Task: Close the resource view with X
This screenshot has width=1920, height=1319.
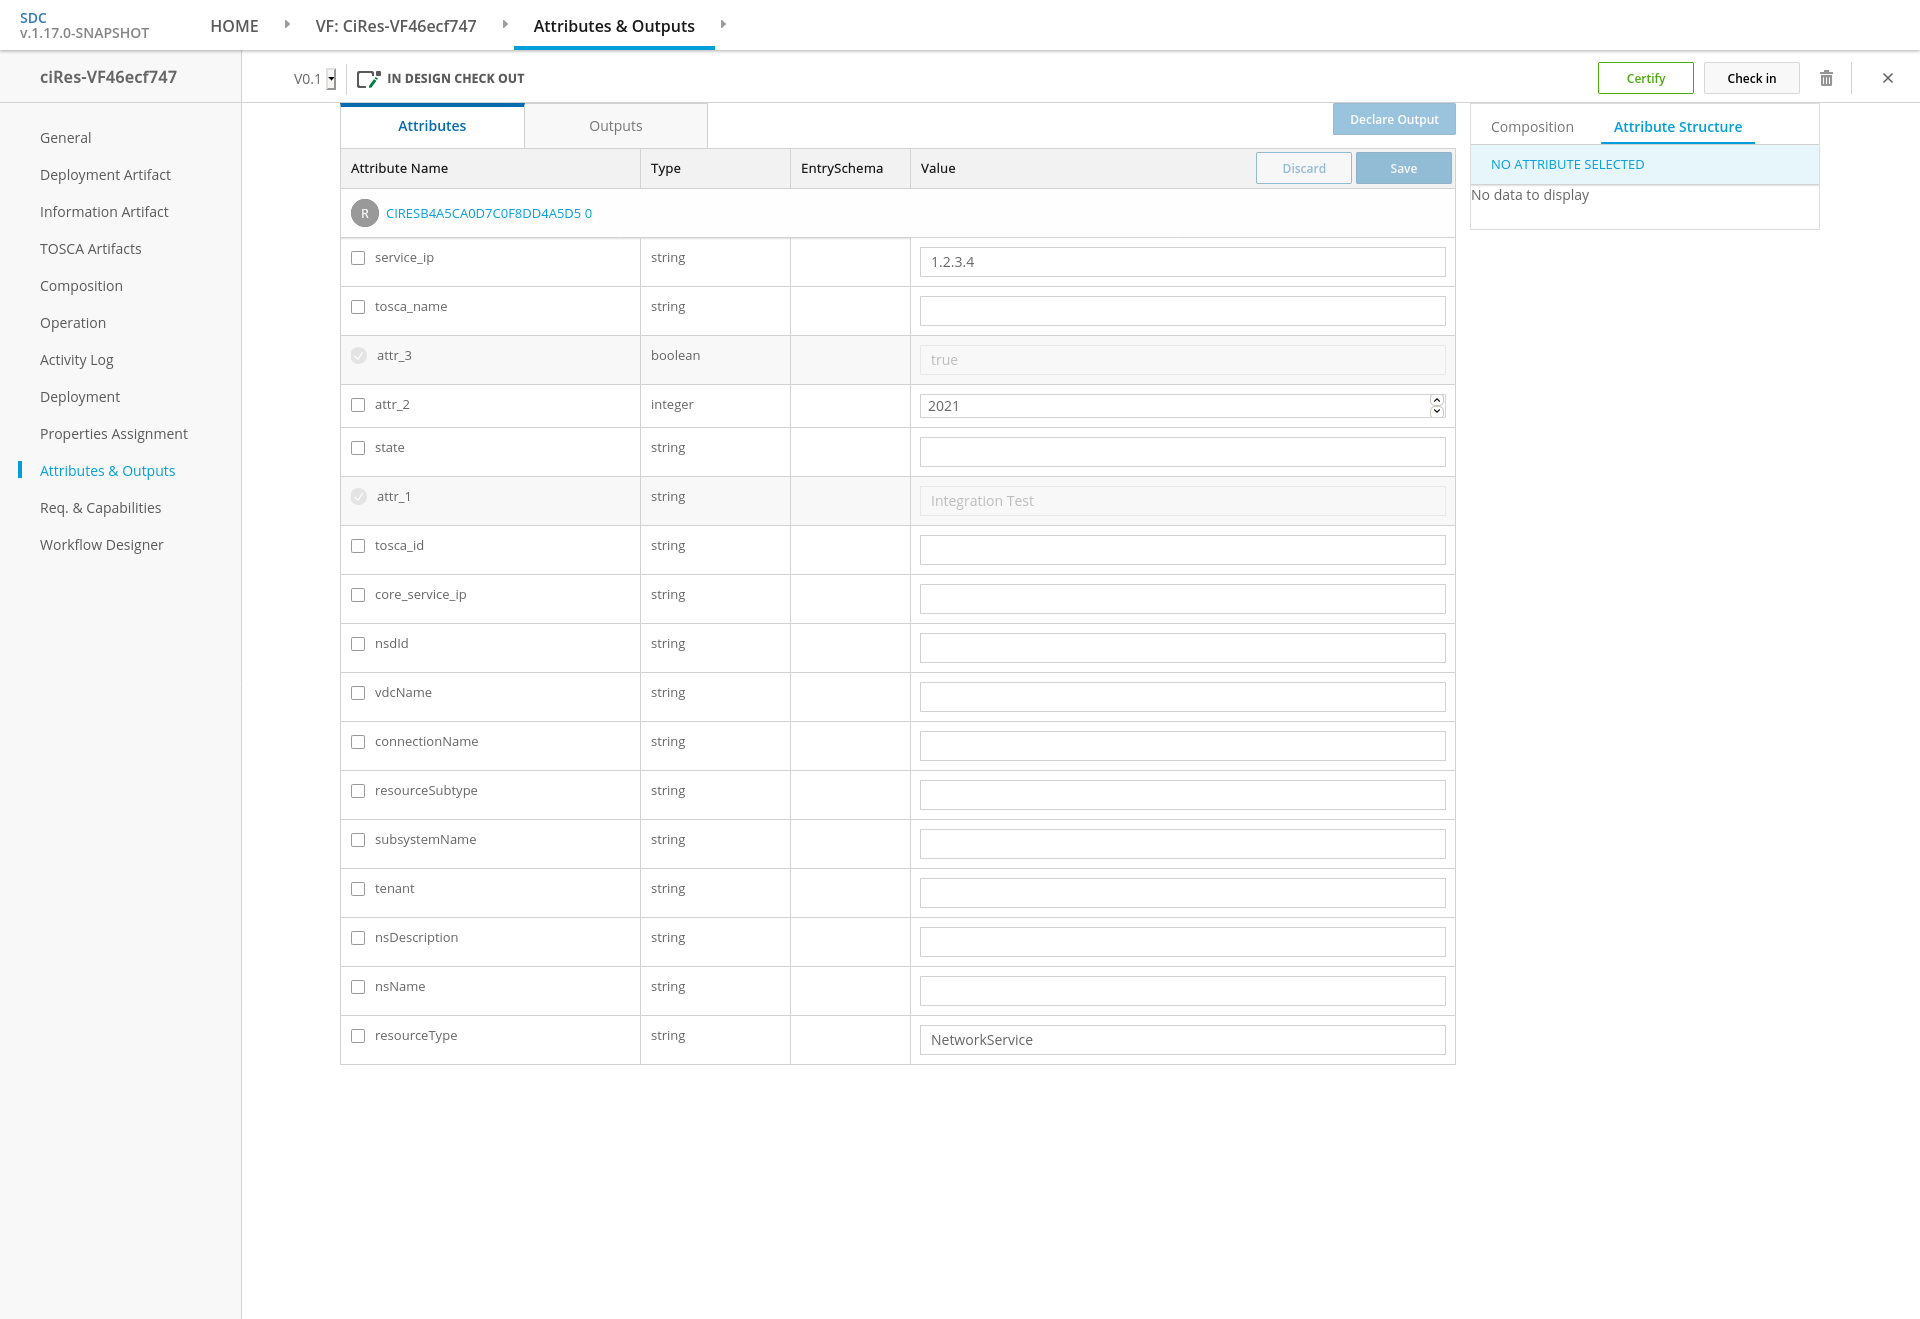Action: tap(1888, 78)
